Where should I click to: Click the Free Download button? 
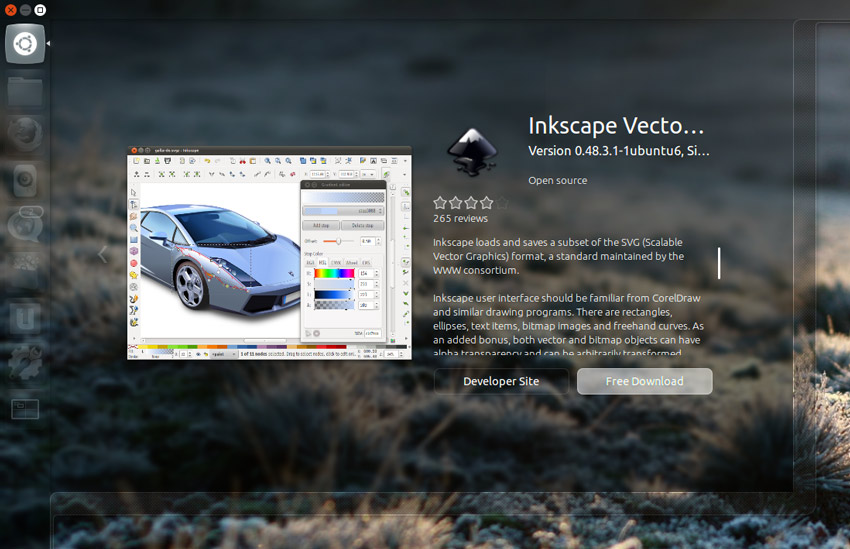coord(645,381)
